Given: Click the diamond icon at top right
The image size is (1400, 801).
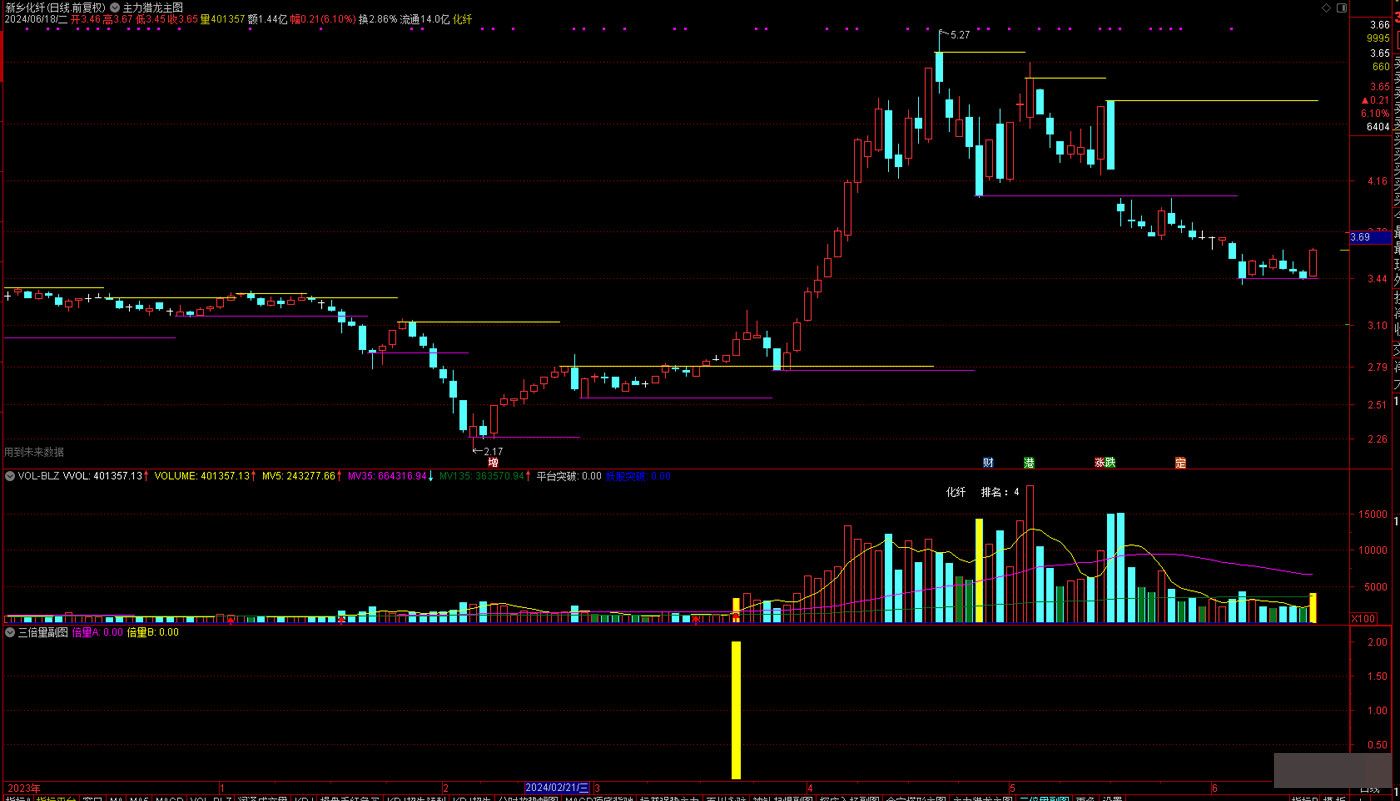Looking at the screenshot, I should (x=1327, y=7).
